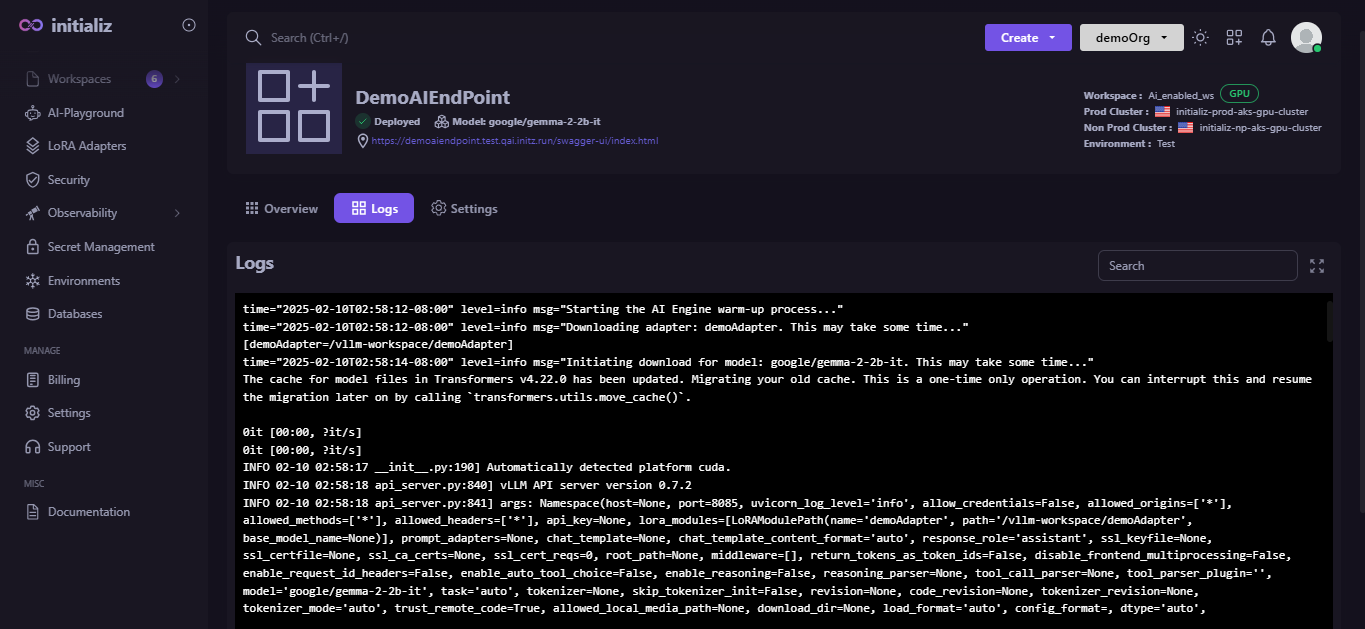Viewport: 1365px width, 629px height.
Task: Click the magnifier icon in top search
Action: 253,37
